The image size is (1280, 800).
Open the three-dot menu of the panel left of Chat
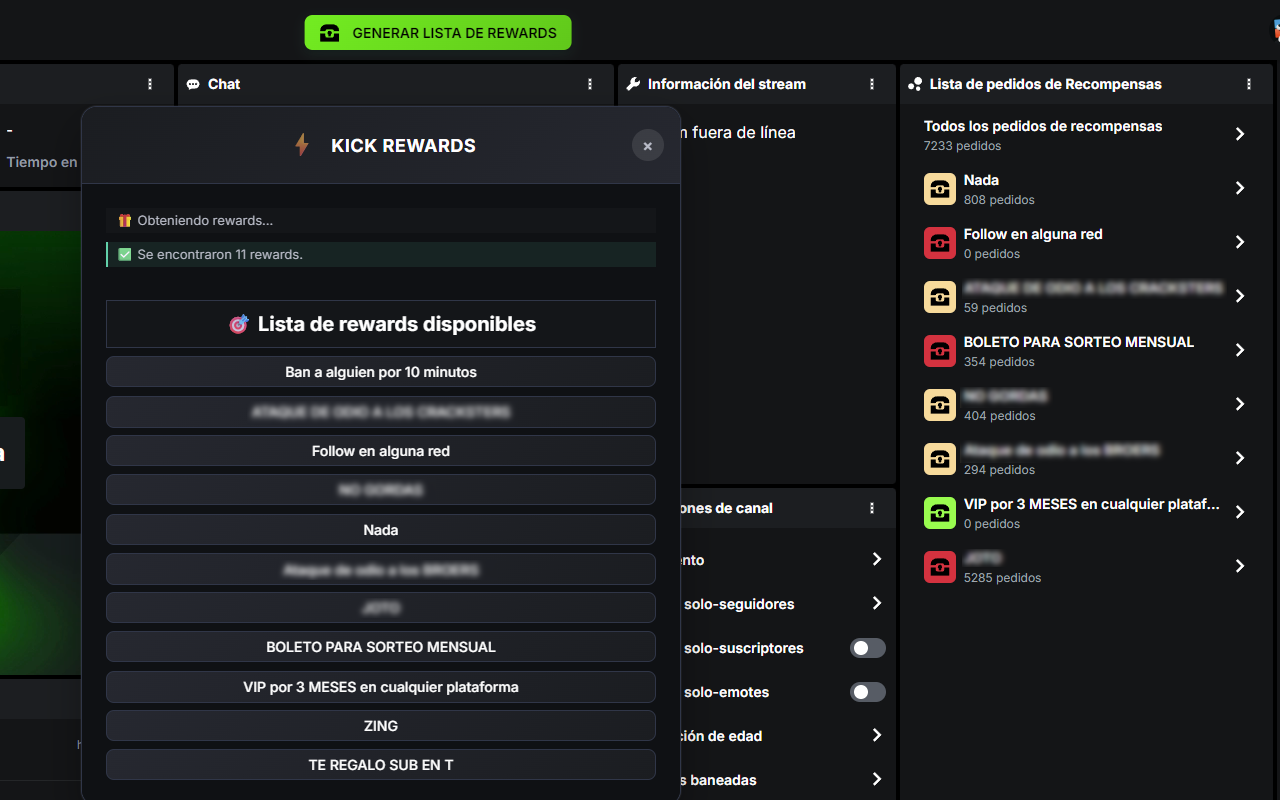pos(151,84)
